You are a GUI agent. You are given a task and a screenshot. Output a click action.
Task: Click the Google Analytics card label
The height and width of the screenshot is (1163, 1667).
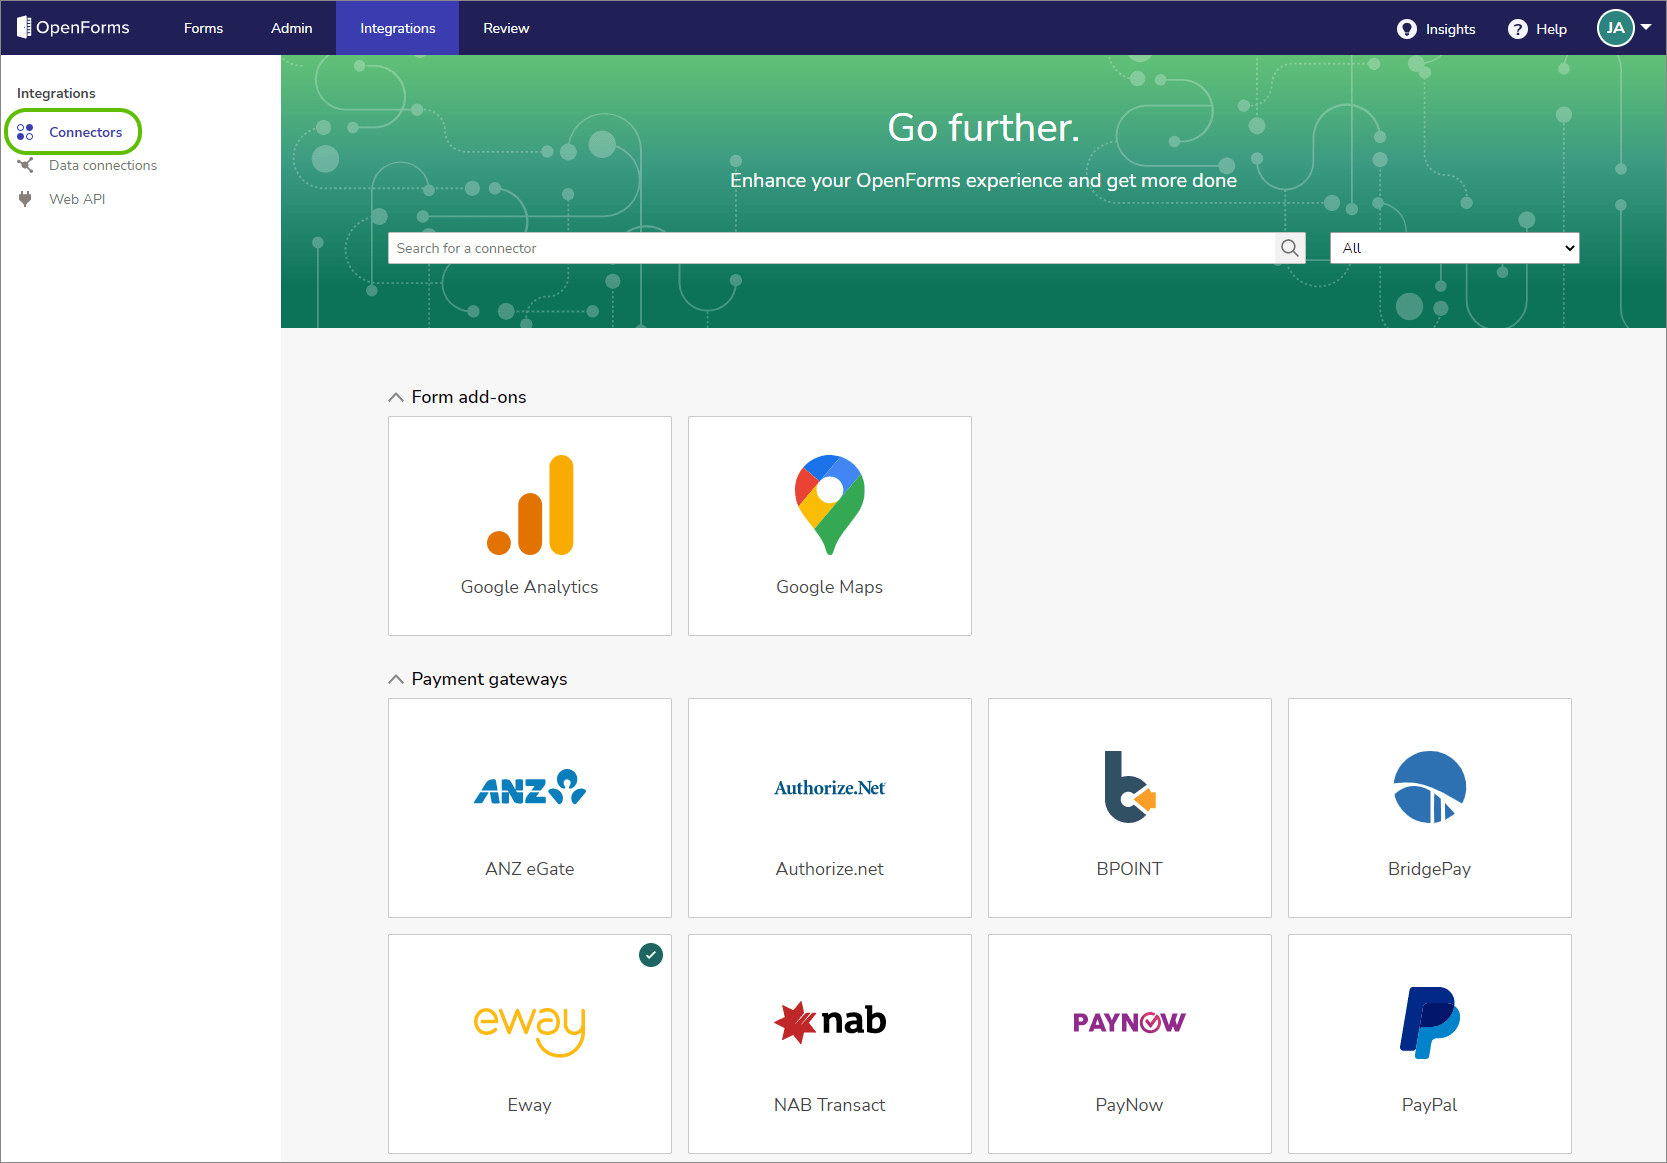tap(530, 587)
